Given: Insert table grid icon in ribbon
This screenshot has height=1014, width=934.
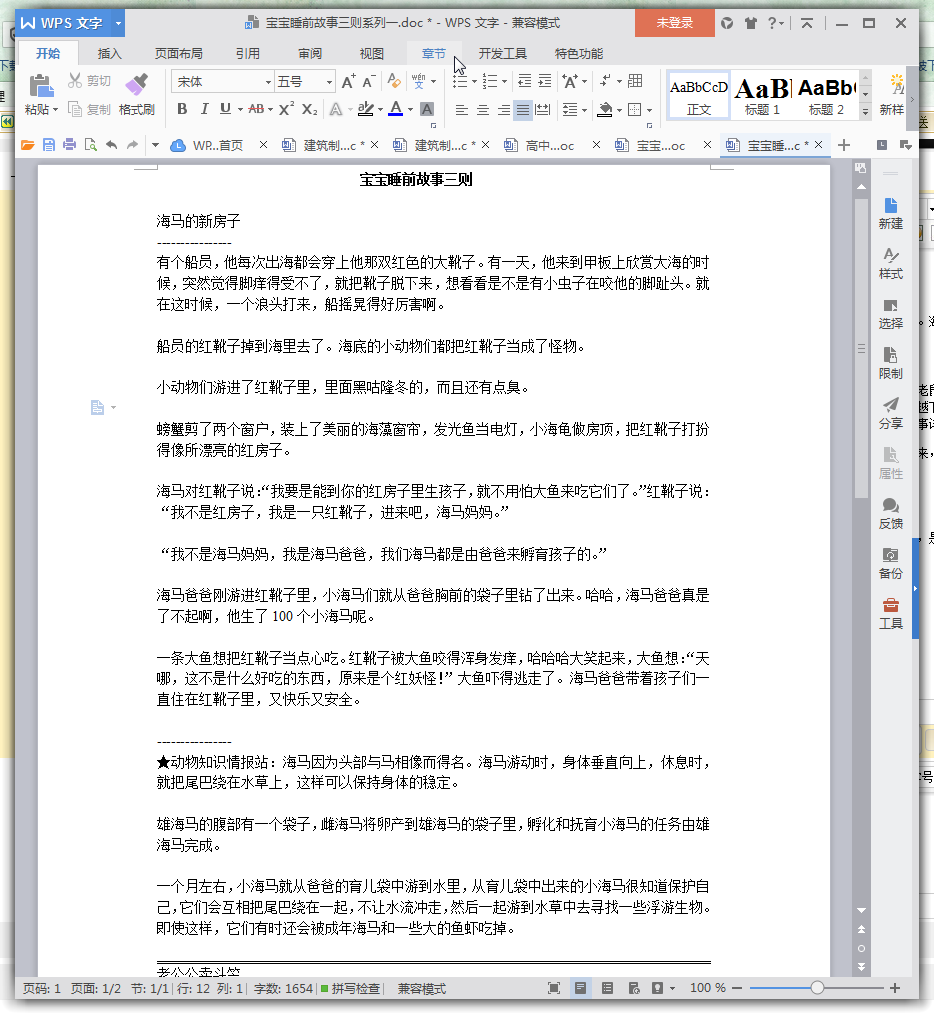Looking at the screenshot, I should (x=635, y=81).
